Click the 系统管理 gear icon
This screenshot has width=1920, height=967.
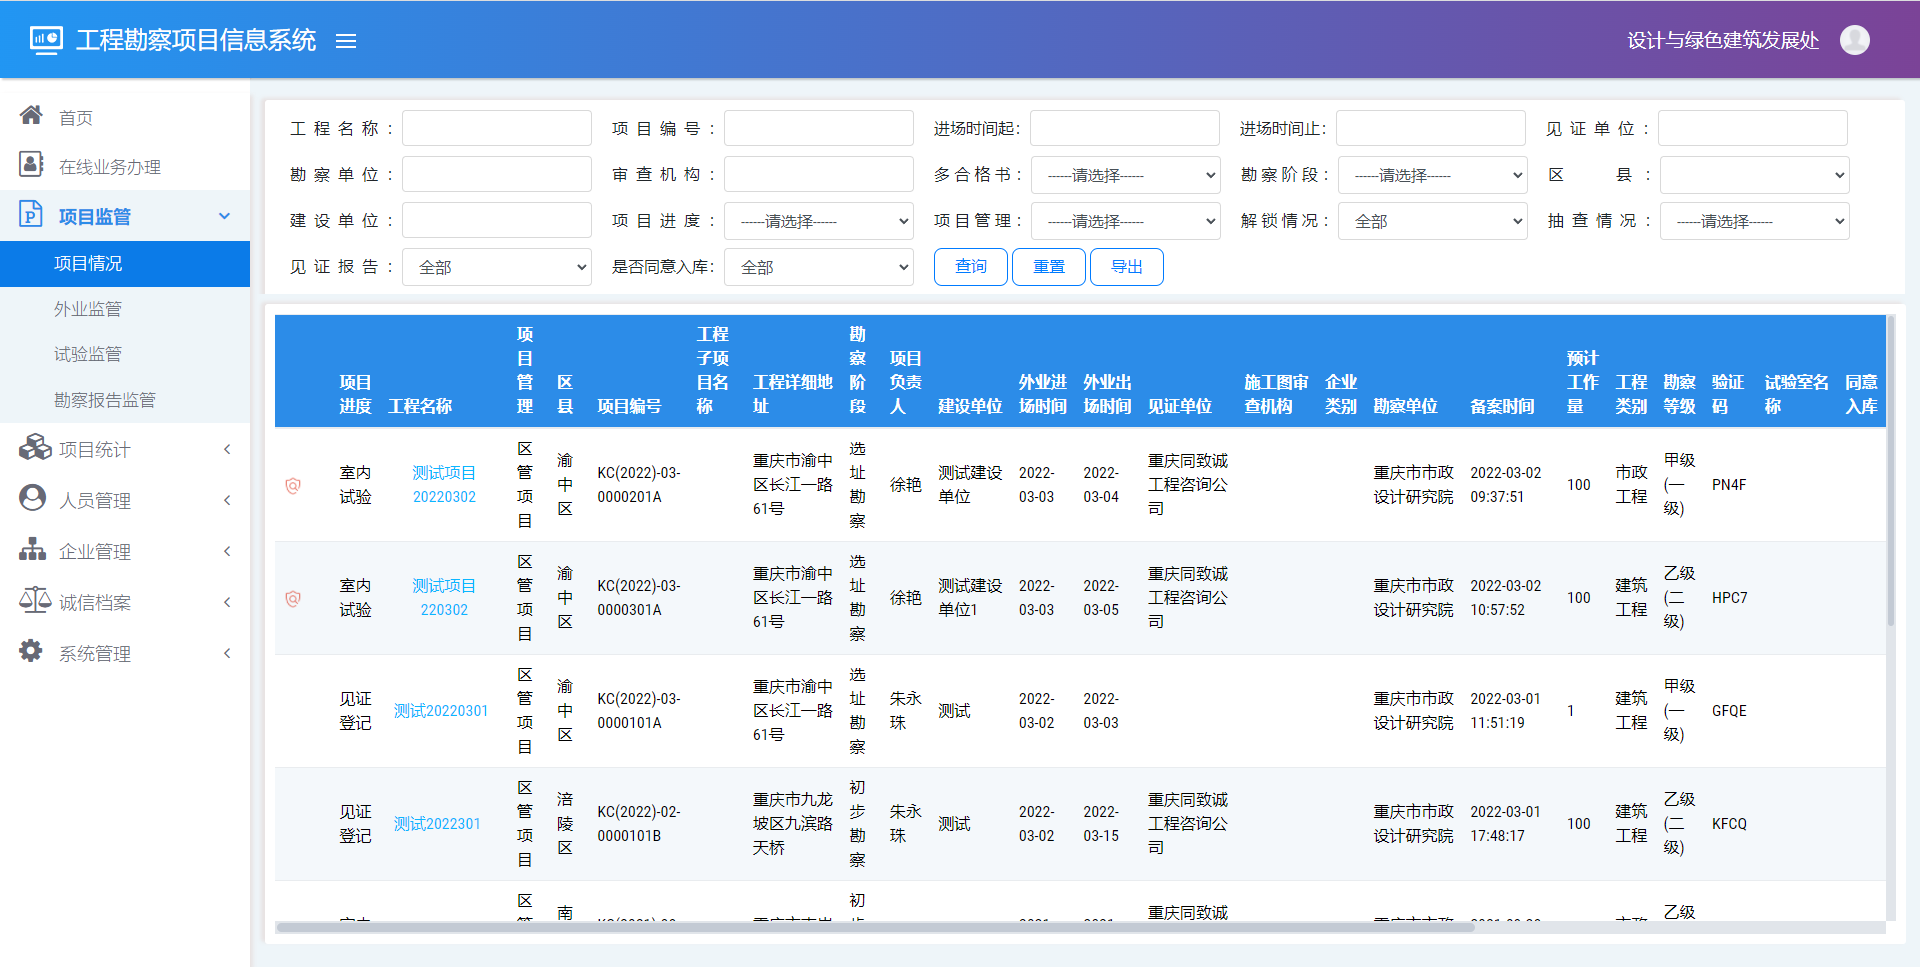coord(32,652)
